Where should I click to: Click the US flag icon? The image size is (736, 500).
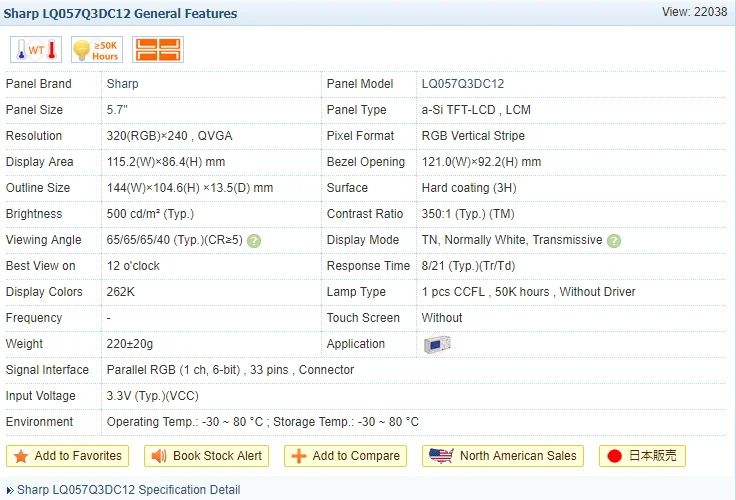(441, 456)
